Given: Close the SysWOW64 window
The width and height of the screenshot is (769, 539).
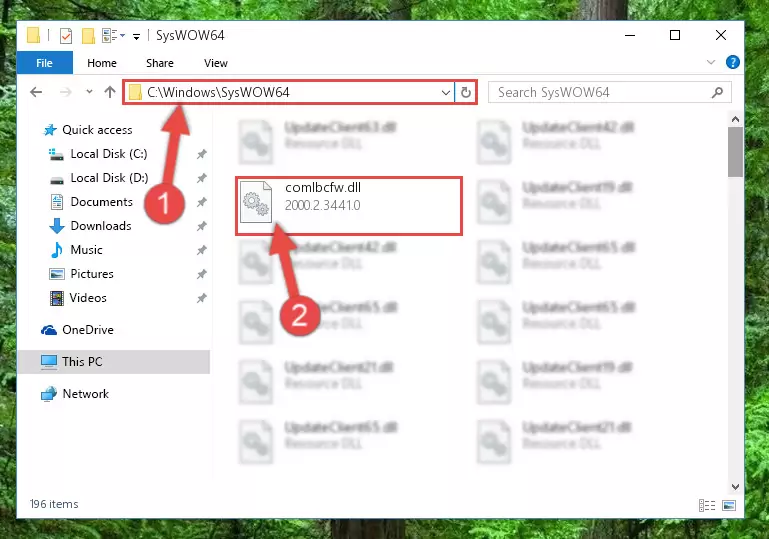Looking at the screenshot, I should 720,35.
